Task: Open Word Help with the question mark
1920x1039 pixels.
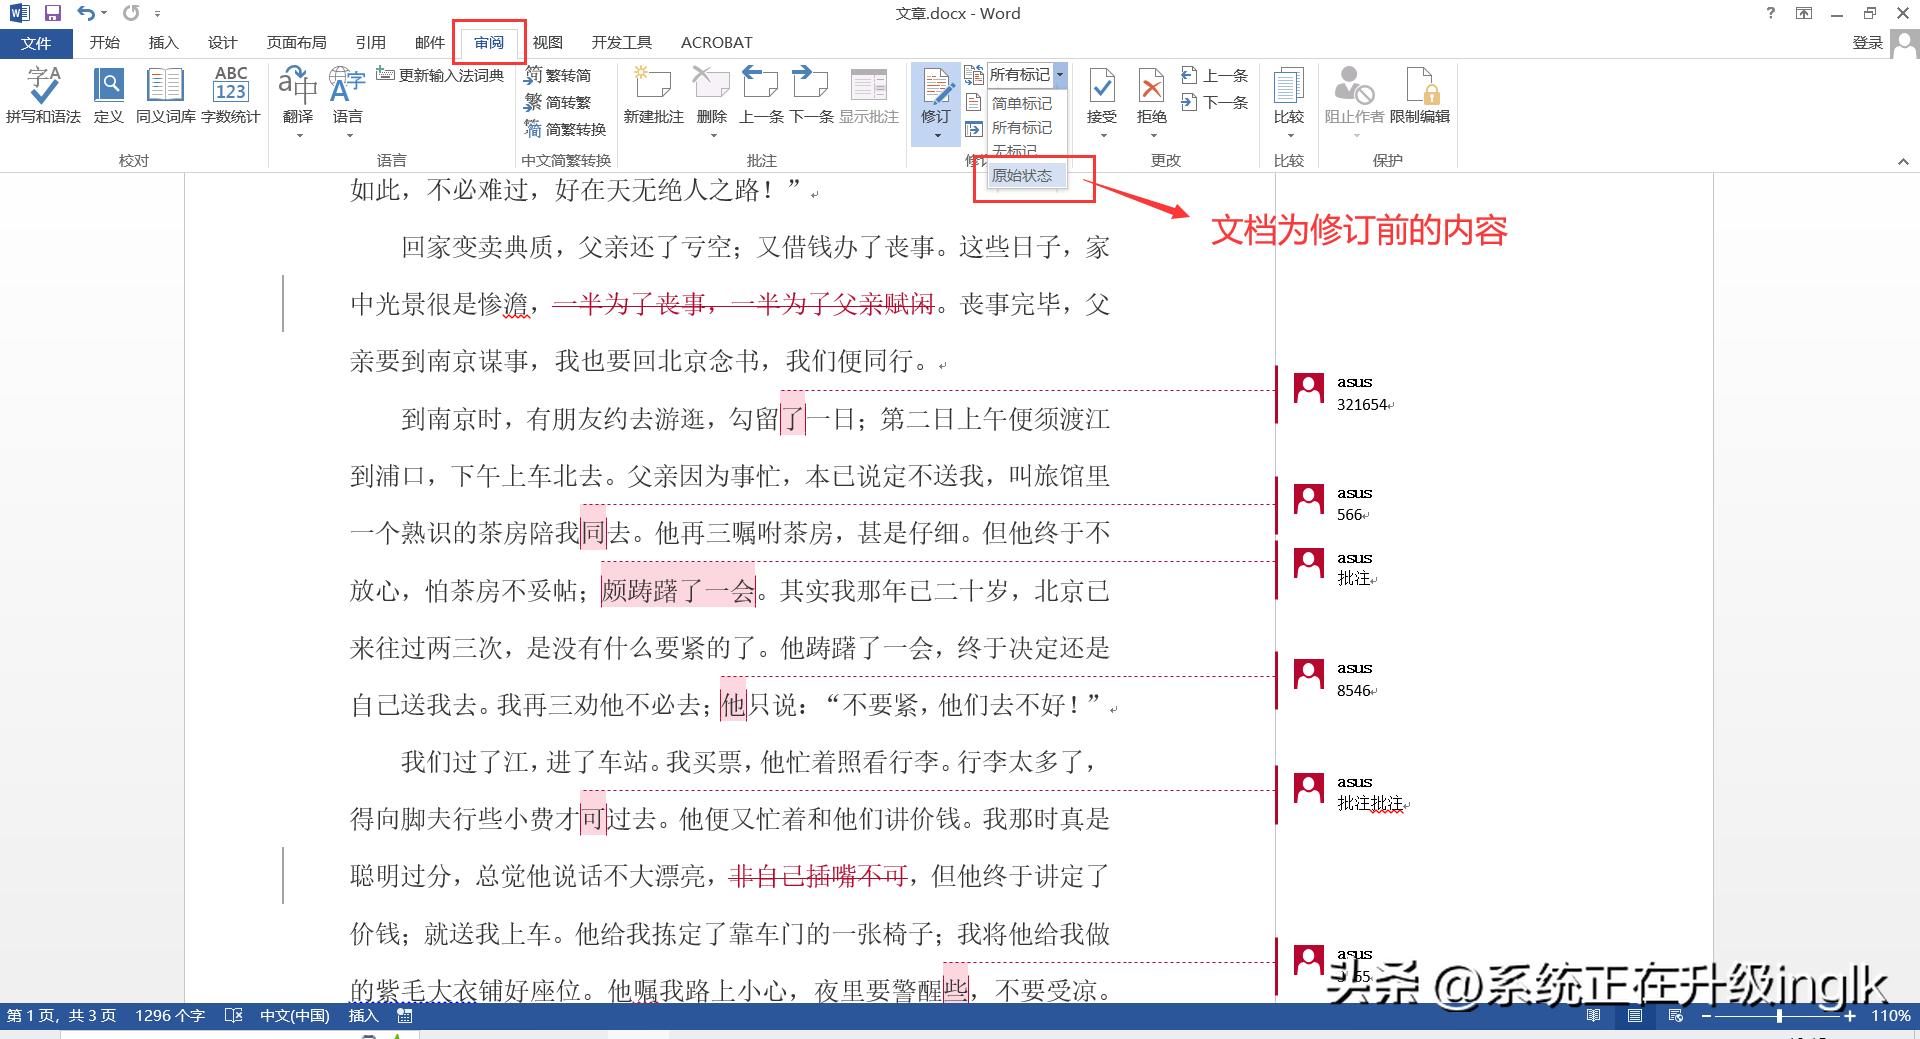Action: (1771, 13)
